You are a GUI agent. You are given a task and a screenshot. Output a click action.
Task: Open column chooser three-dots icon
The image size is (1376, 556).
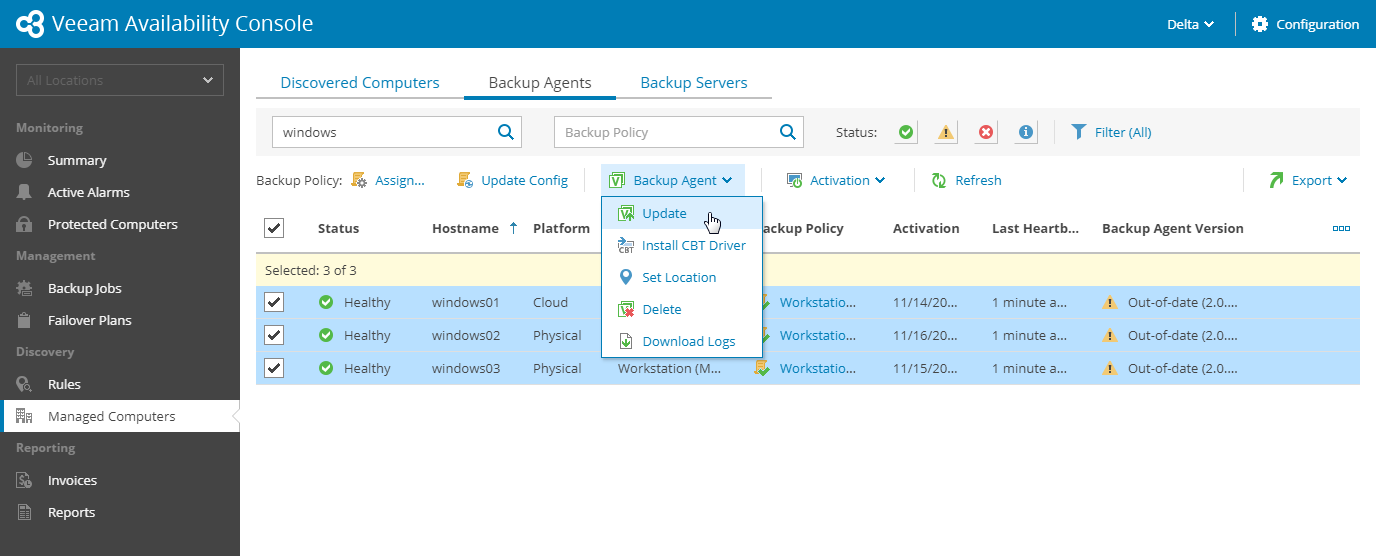click(1341, 228)
